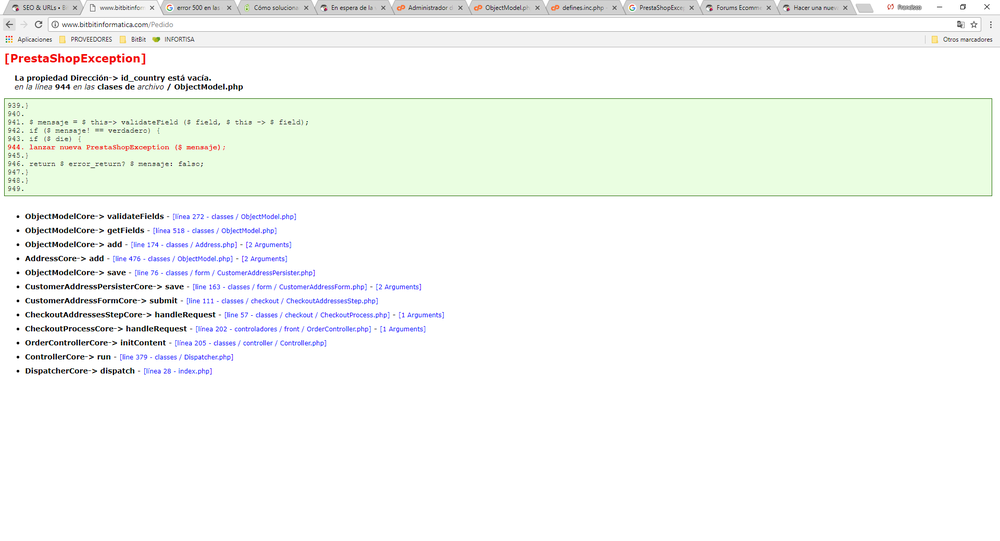Viewport: 1000px width, 541px height.
Task: Click the red PrestaShopException heading
Action: 75,59
